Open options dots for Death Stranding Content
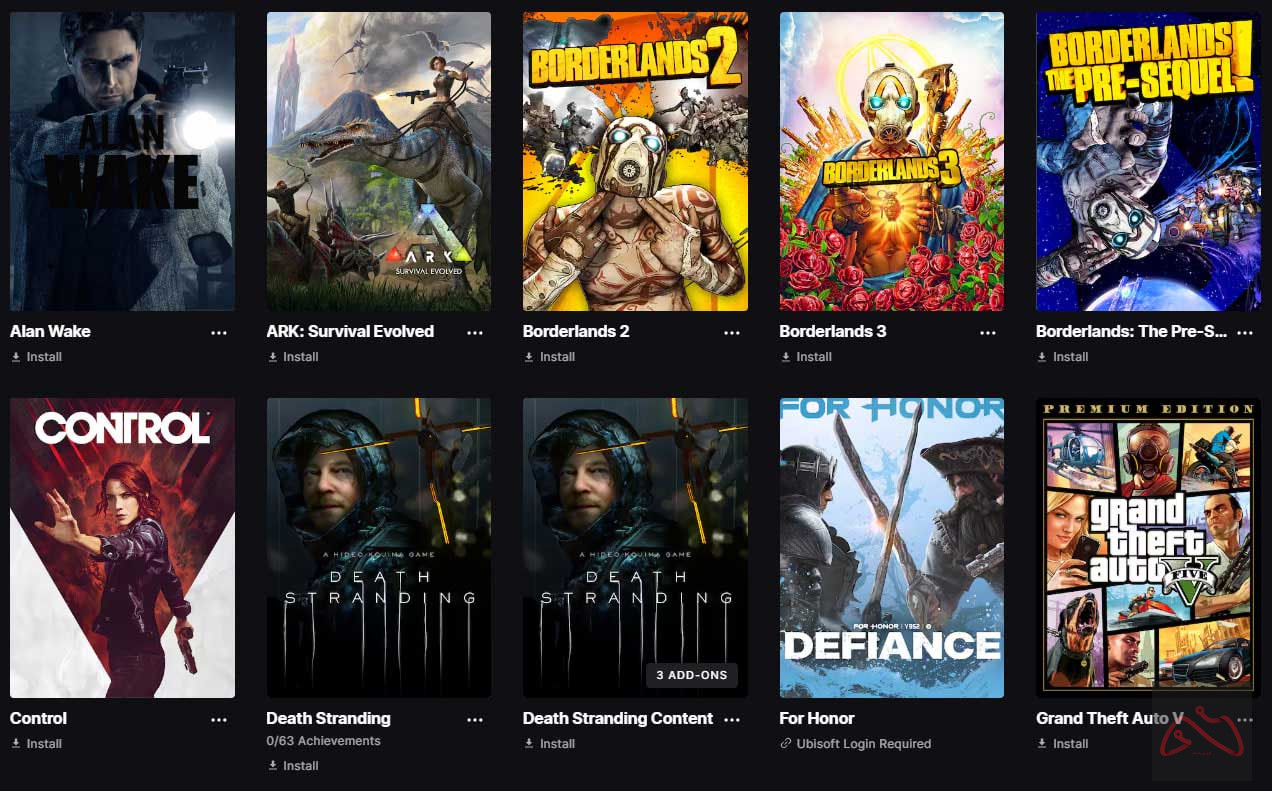The image size is (1272, 791). 732,719
